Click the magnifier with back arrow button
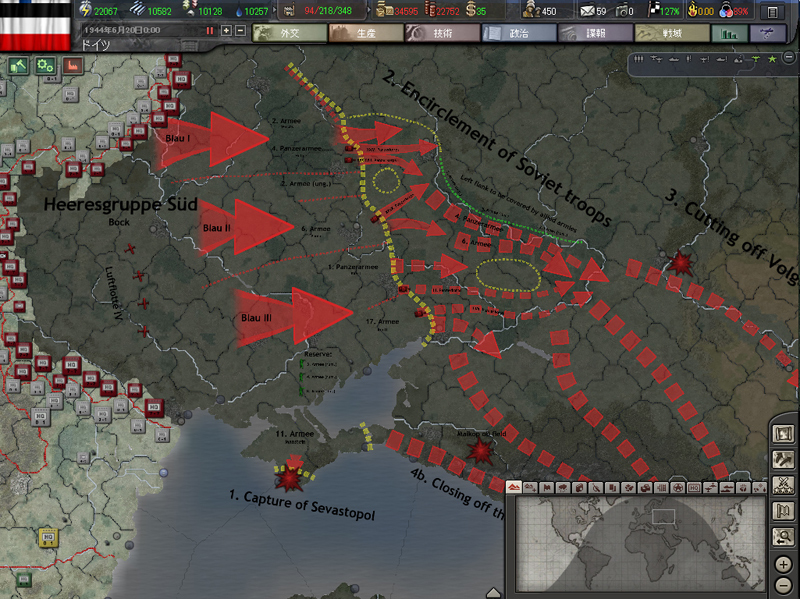Image resolution: width=800 pixels, height=599 pixels. click(x=783, y=537)
